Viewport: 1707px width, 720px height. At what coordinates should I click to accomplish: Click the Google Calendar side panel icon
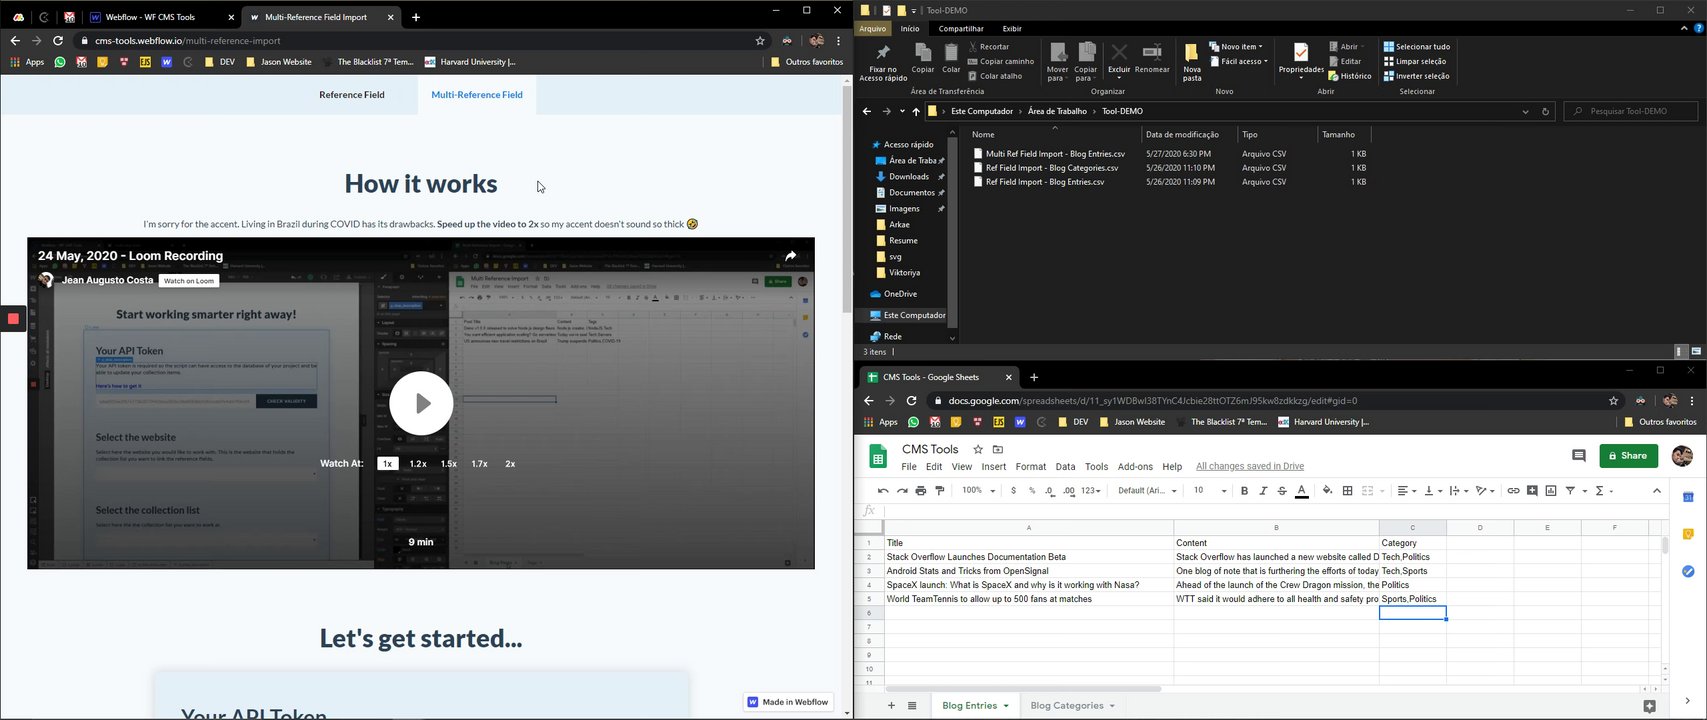coord(1688,497)
